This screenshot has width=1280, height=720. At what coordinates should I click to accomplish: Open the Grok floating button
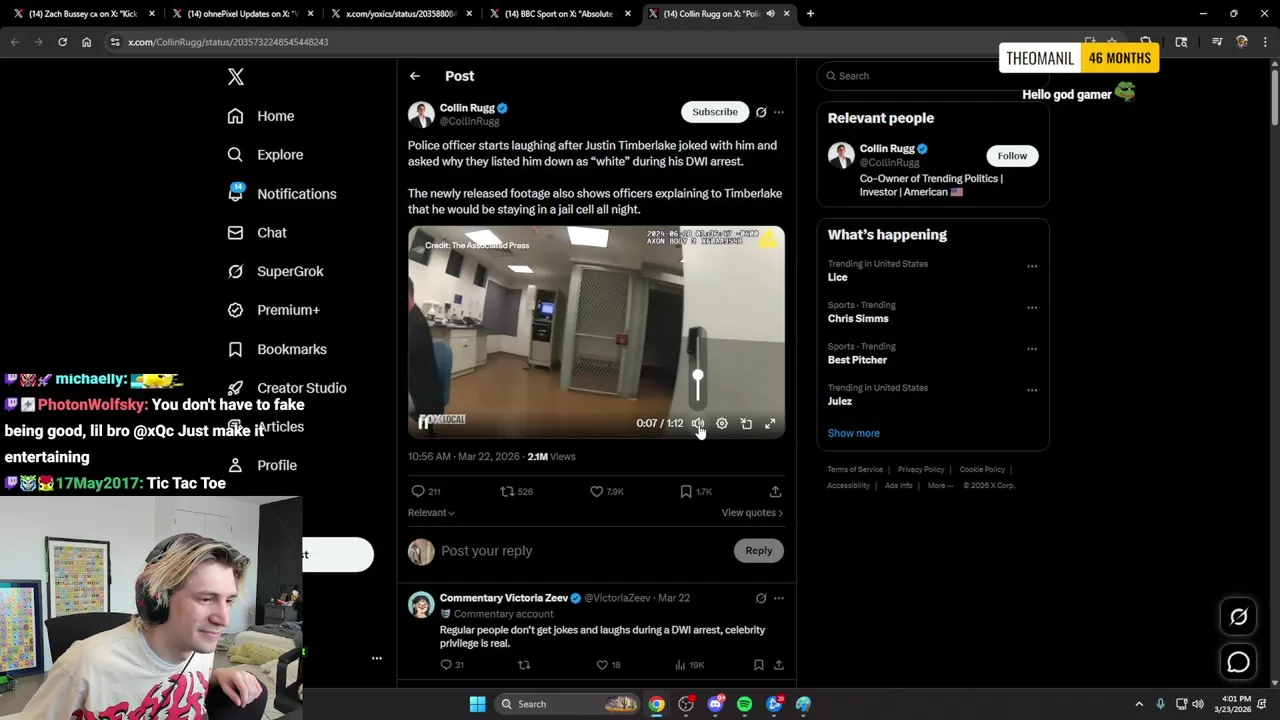[x=1238, y=617]
